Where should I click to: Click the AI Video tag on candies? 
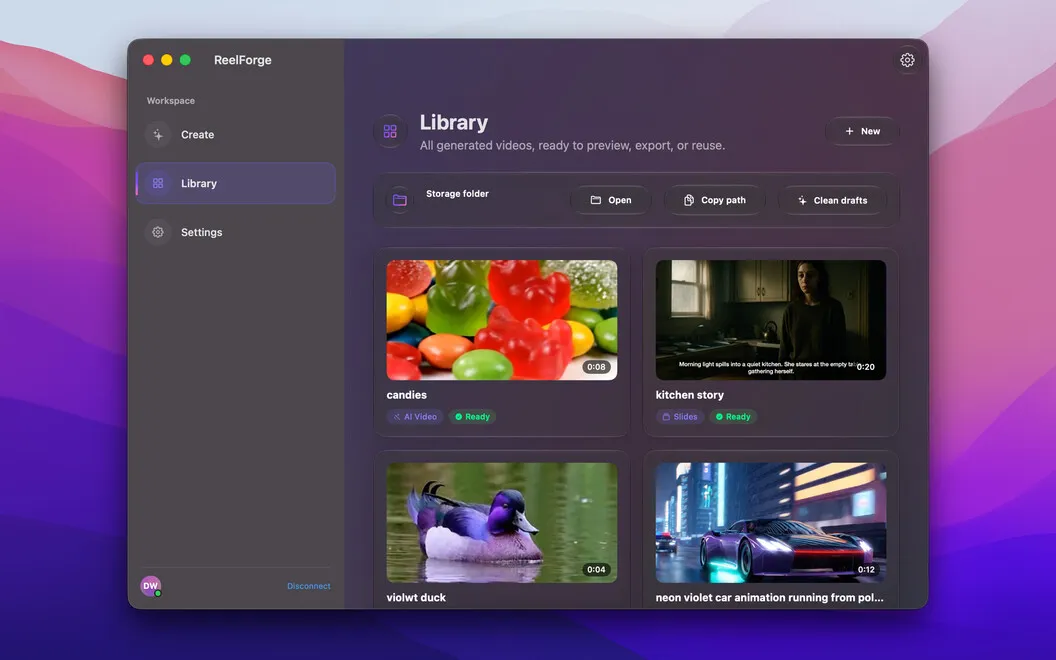[415, 417]
